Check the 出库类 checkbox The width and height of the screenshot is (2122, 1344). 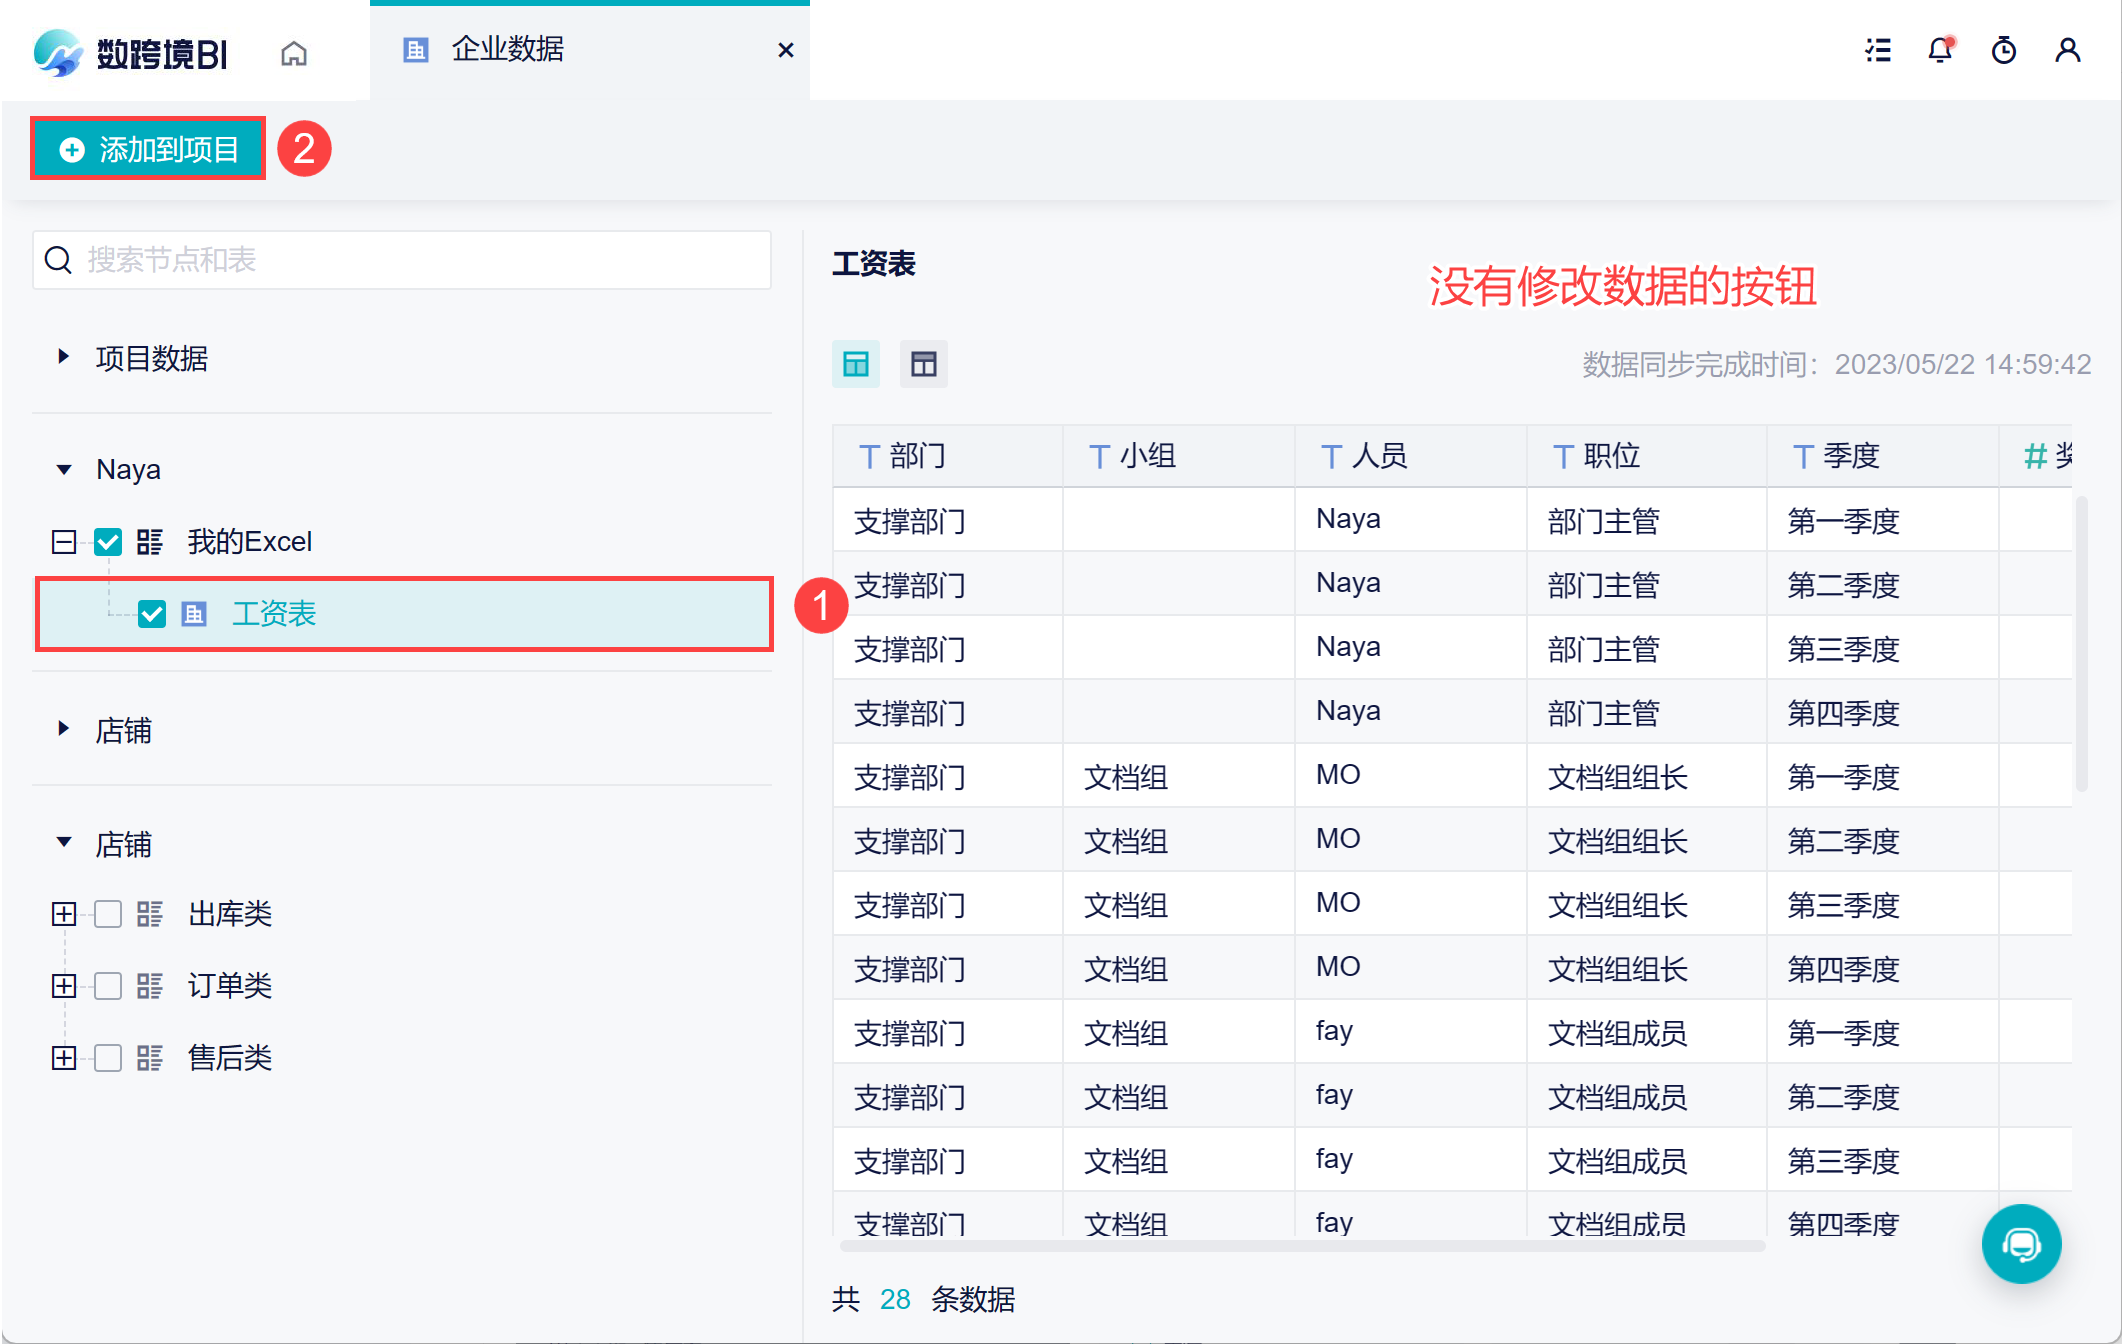pyautogui.click(x=108, y=914)
